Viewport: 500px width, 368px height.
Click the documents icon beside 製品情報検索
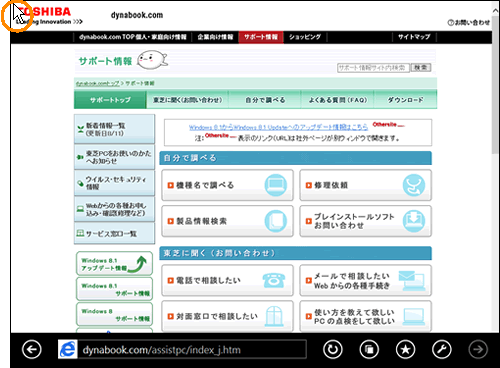click(276, 221)
